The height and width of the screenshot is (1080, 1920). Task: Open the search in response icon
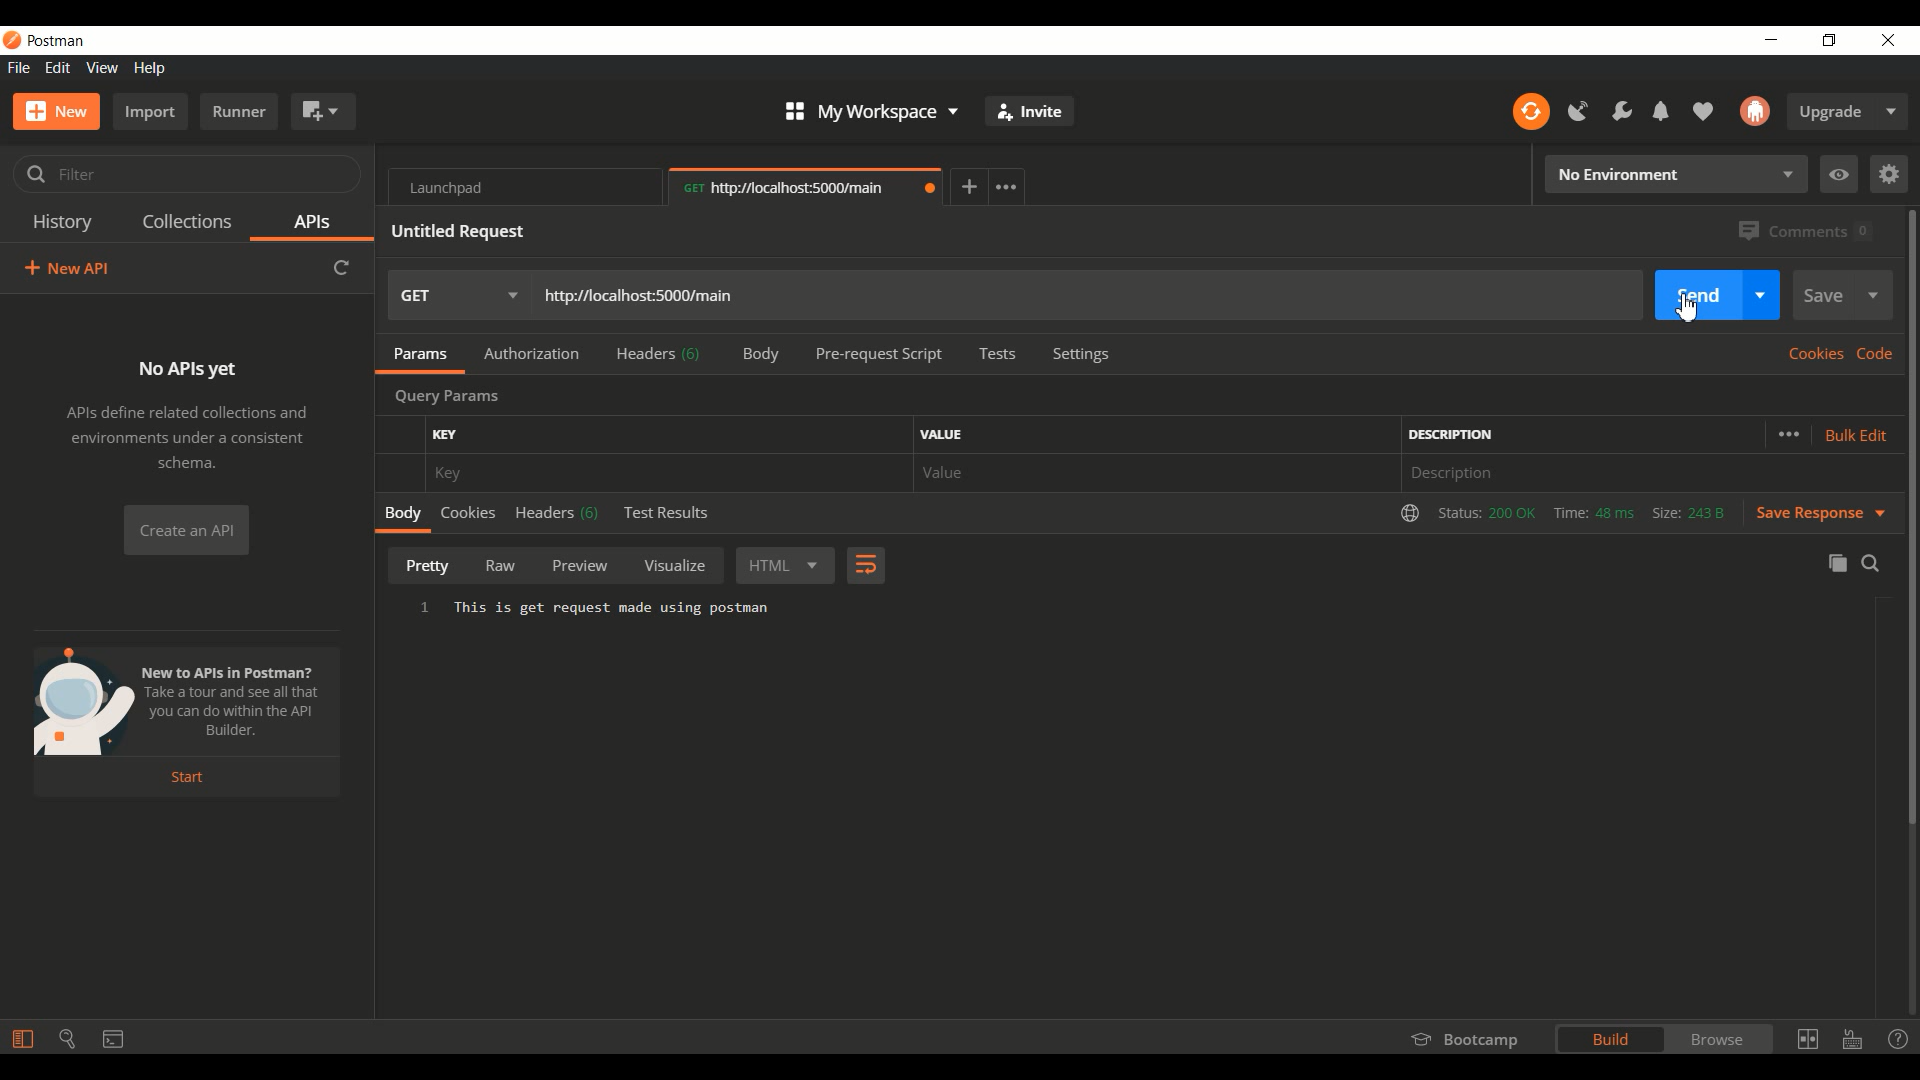[1871, 563]
